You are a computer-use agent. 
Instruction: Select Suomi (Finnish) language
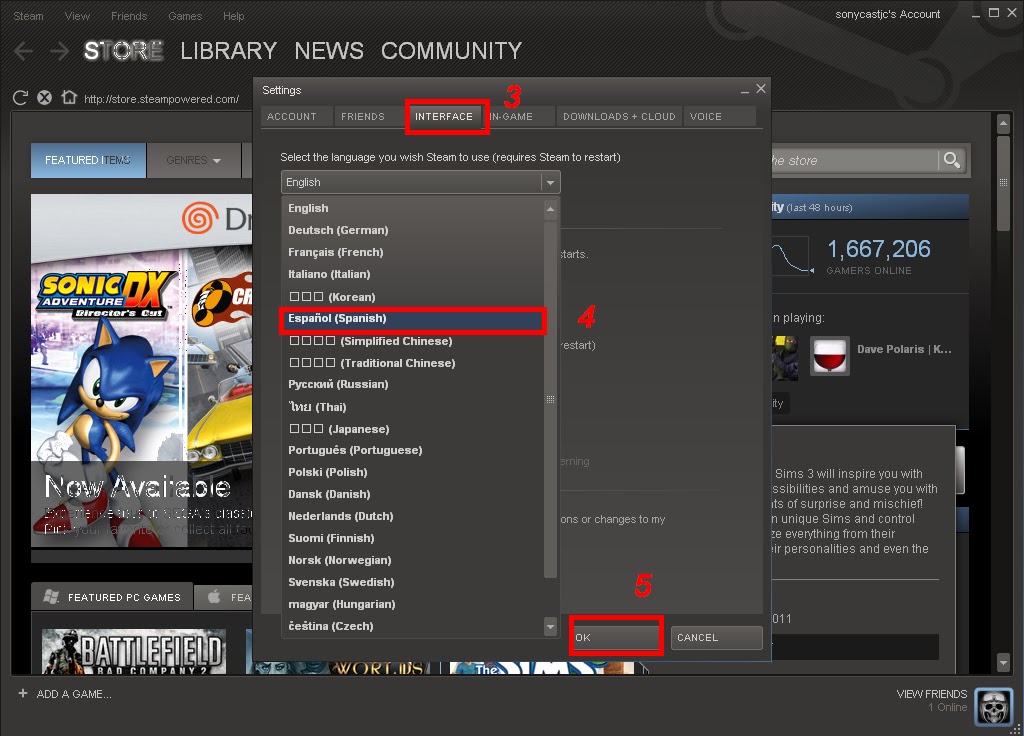(412, 538)
